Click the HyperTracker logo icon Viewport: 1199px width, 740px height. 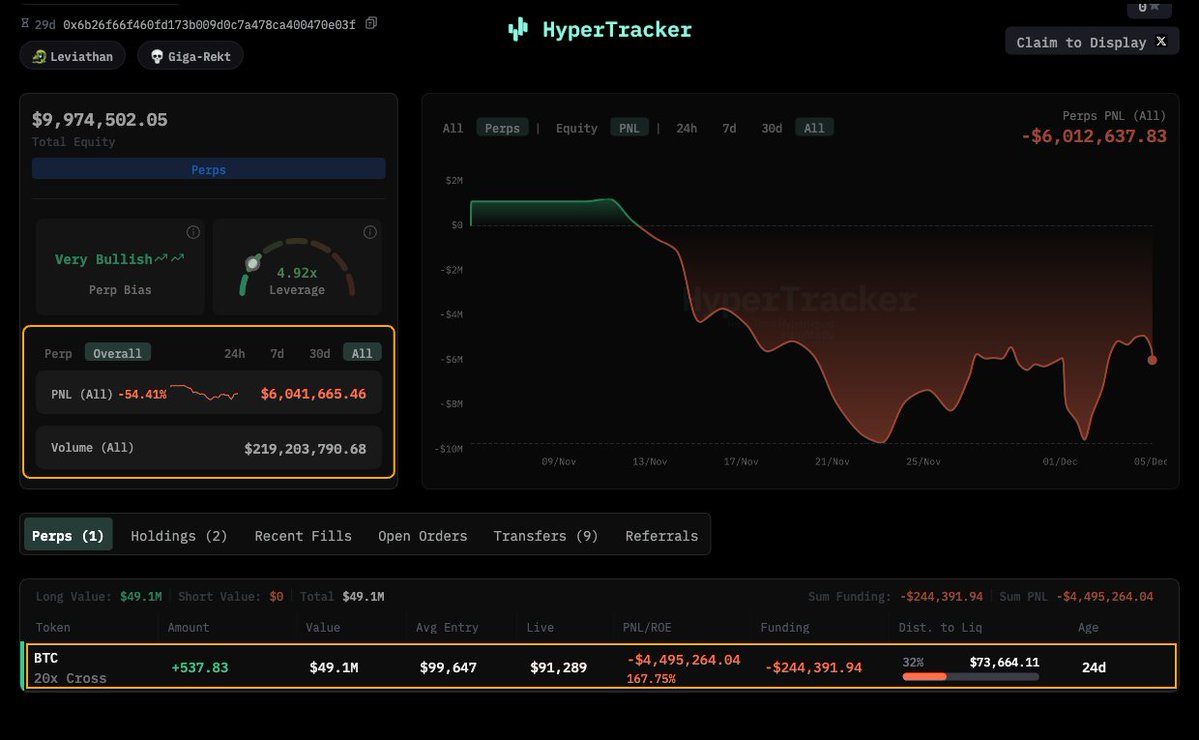(517, 30)
